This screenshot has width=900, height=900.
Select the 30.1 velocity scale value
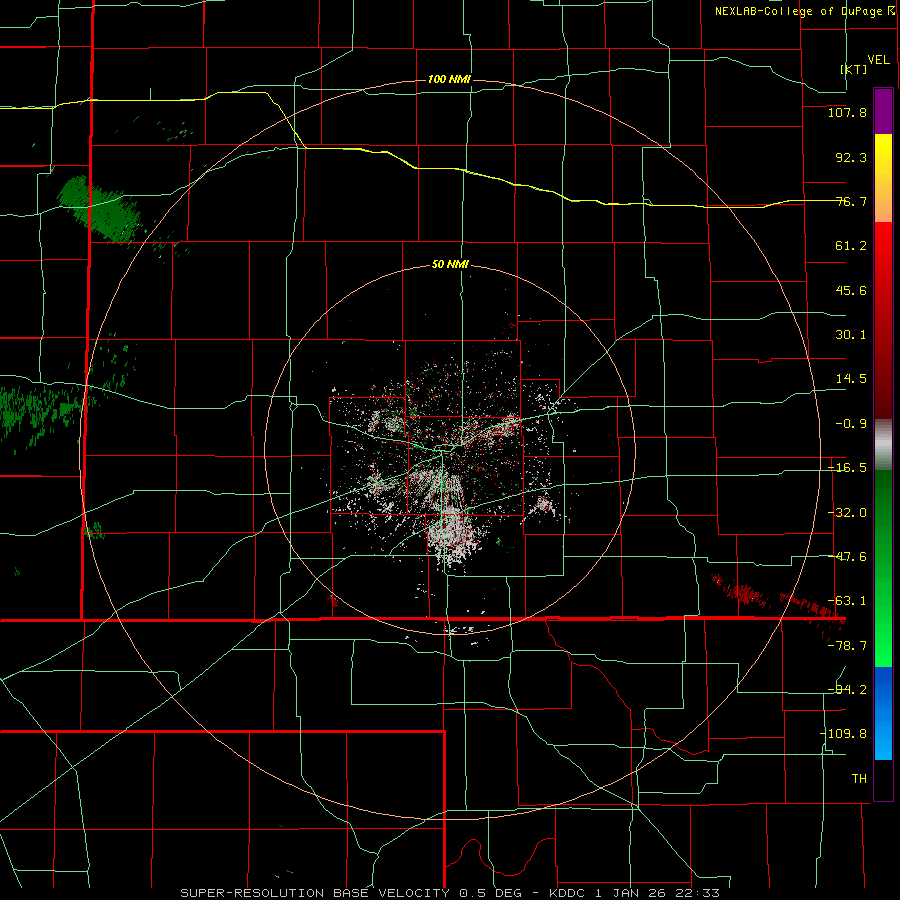pyautogui.click(x=851, y=335)
